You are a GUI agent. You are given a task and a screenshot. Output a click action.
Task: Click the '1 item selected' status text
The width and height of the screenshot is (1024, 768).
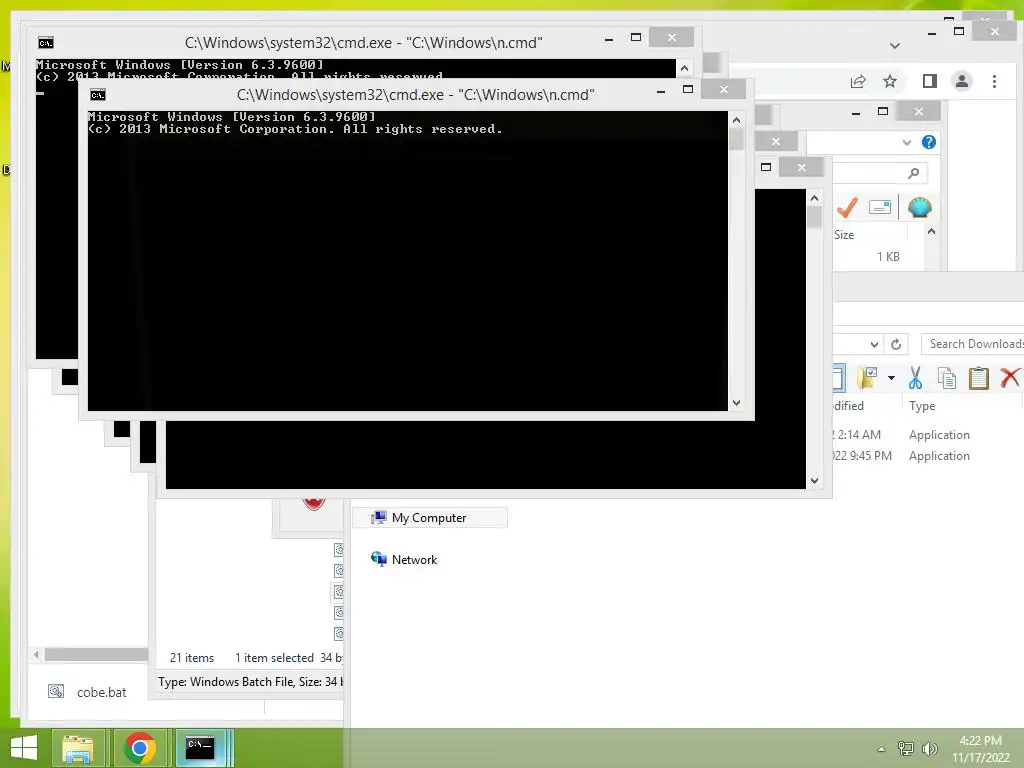(x=274, y=658)
